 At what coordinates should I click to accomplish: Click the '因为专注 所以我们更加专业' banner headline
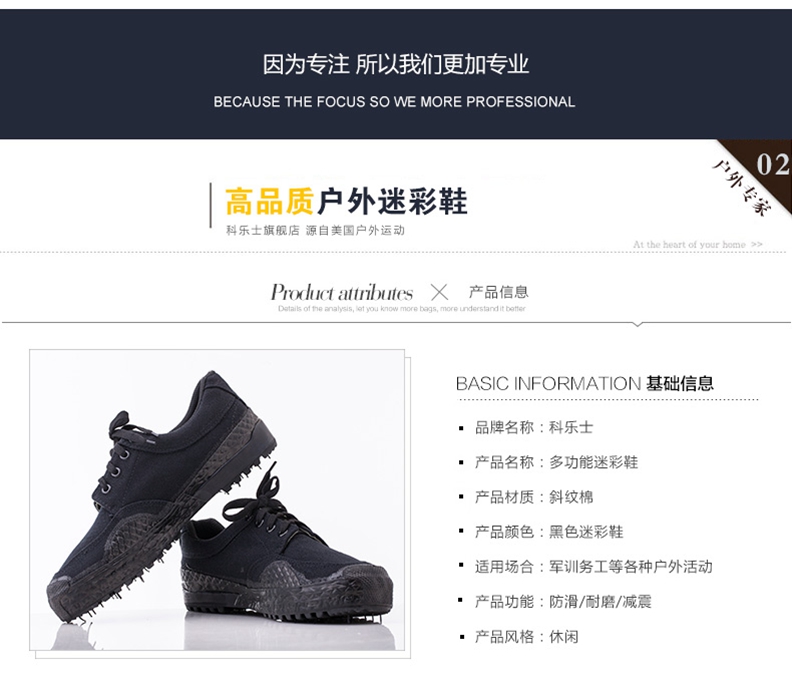click(395, 65)
